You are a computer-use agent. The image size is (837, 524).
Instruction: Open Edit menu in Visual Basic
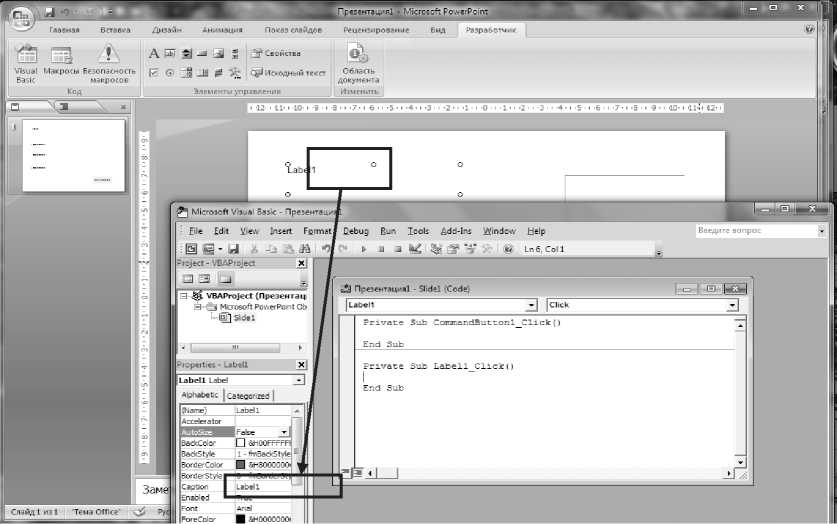(x=221, y=231)
